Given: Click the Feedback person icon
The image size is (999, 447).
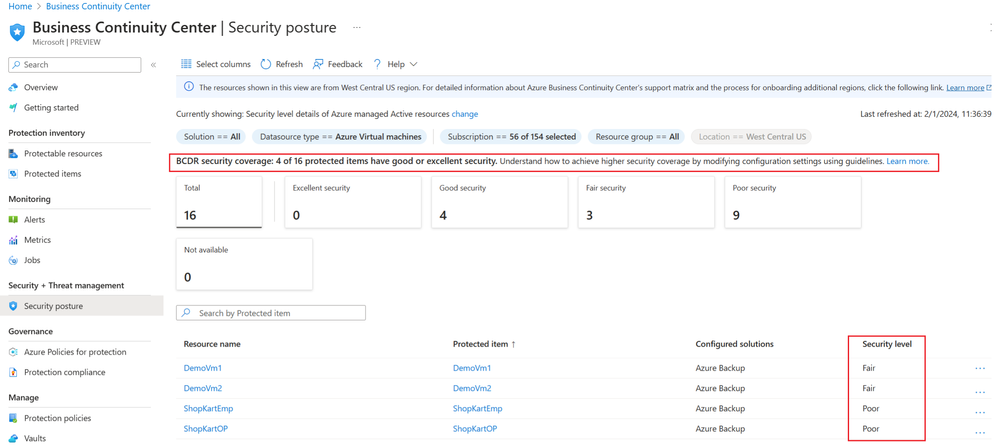Looking at the screenshot, I should [317, 64].
